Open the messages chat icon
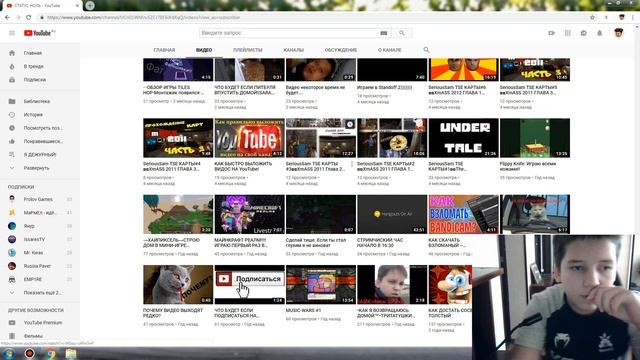This screenshot has width=640, height=360. [x=584, y=33]
